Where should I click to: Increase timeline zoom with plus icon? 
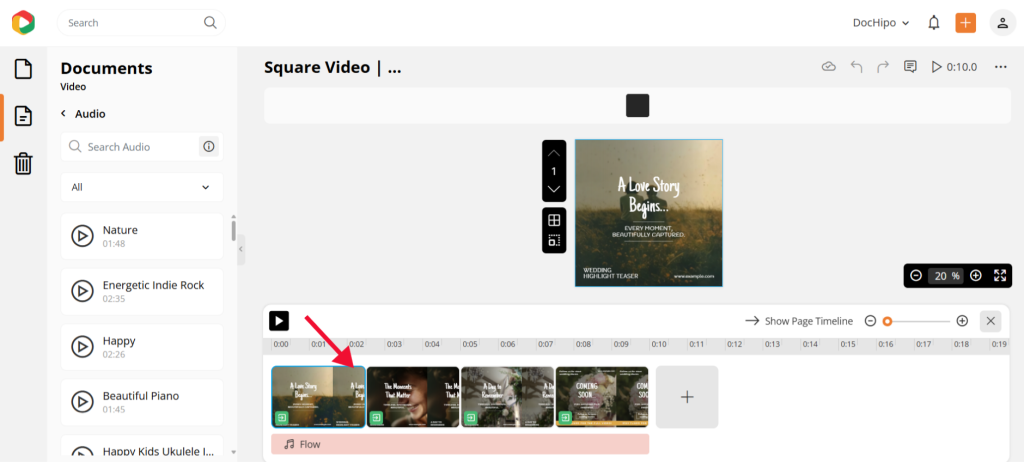tap(962, 321)
